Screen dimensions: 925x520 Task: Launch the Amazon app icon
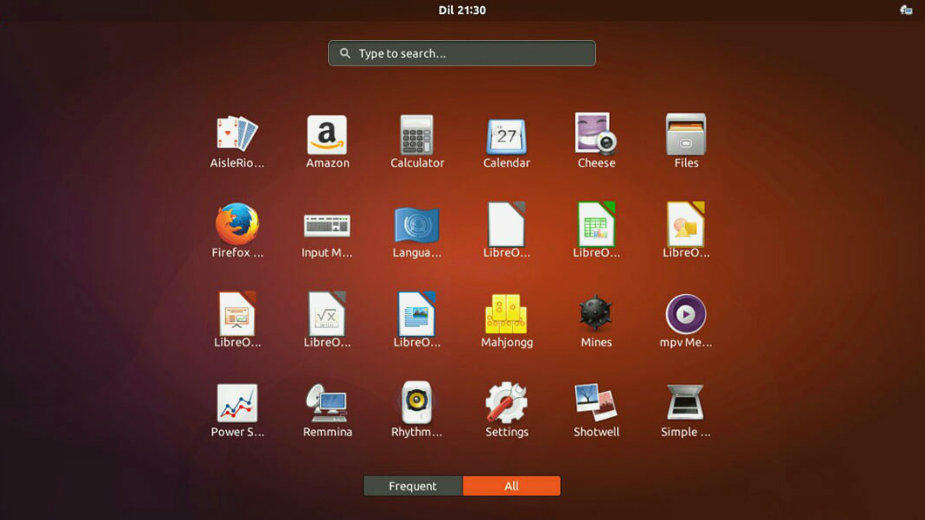pos(327,135)
